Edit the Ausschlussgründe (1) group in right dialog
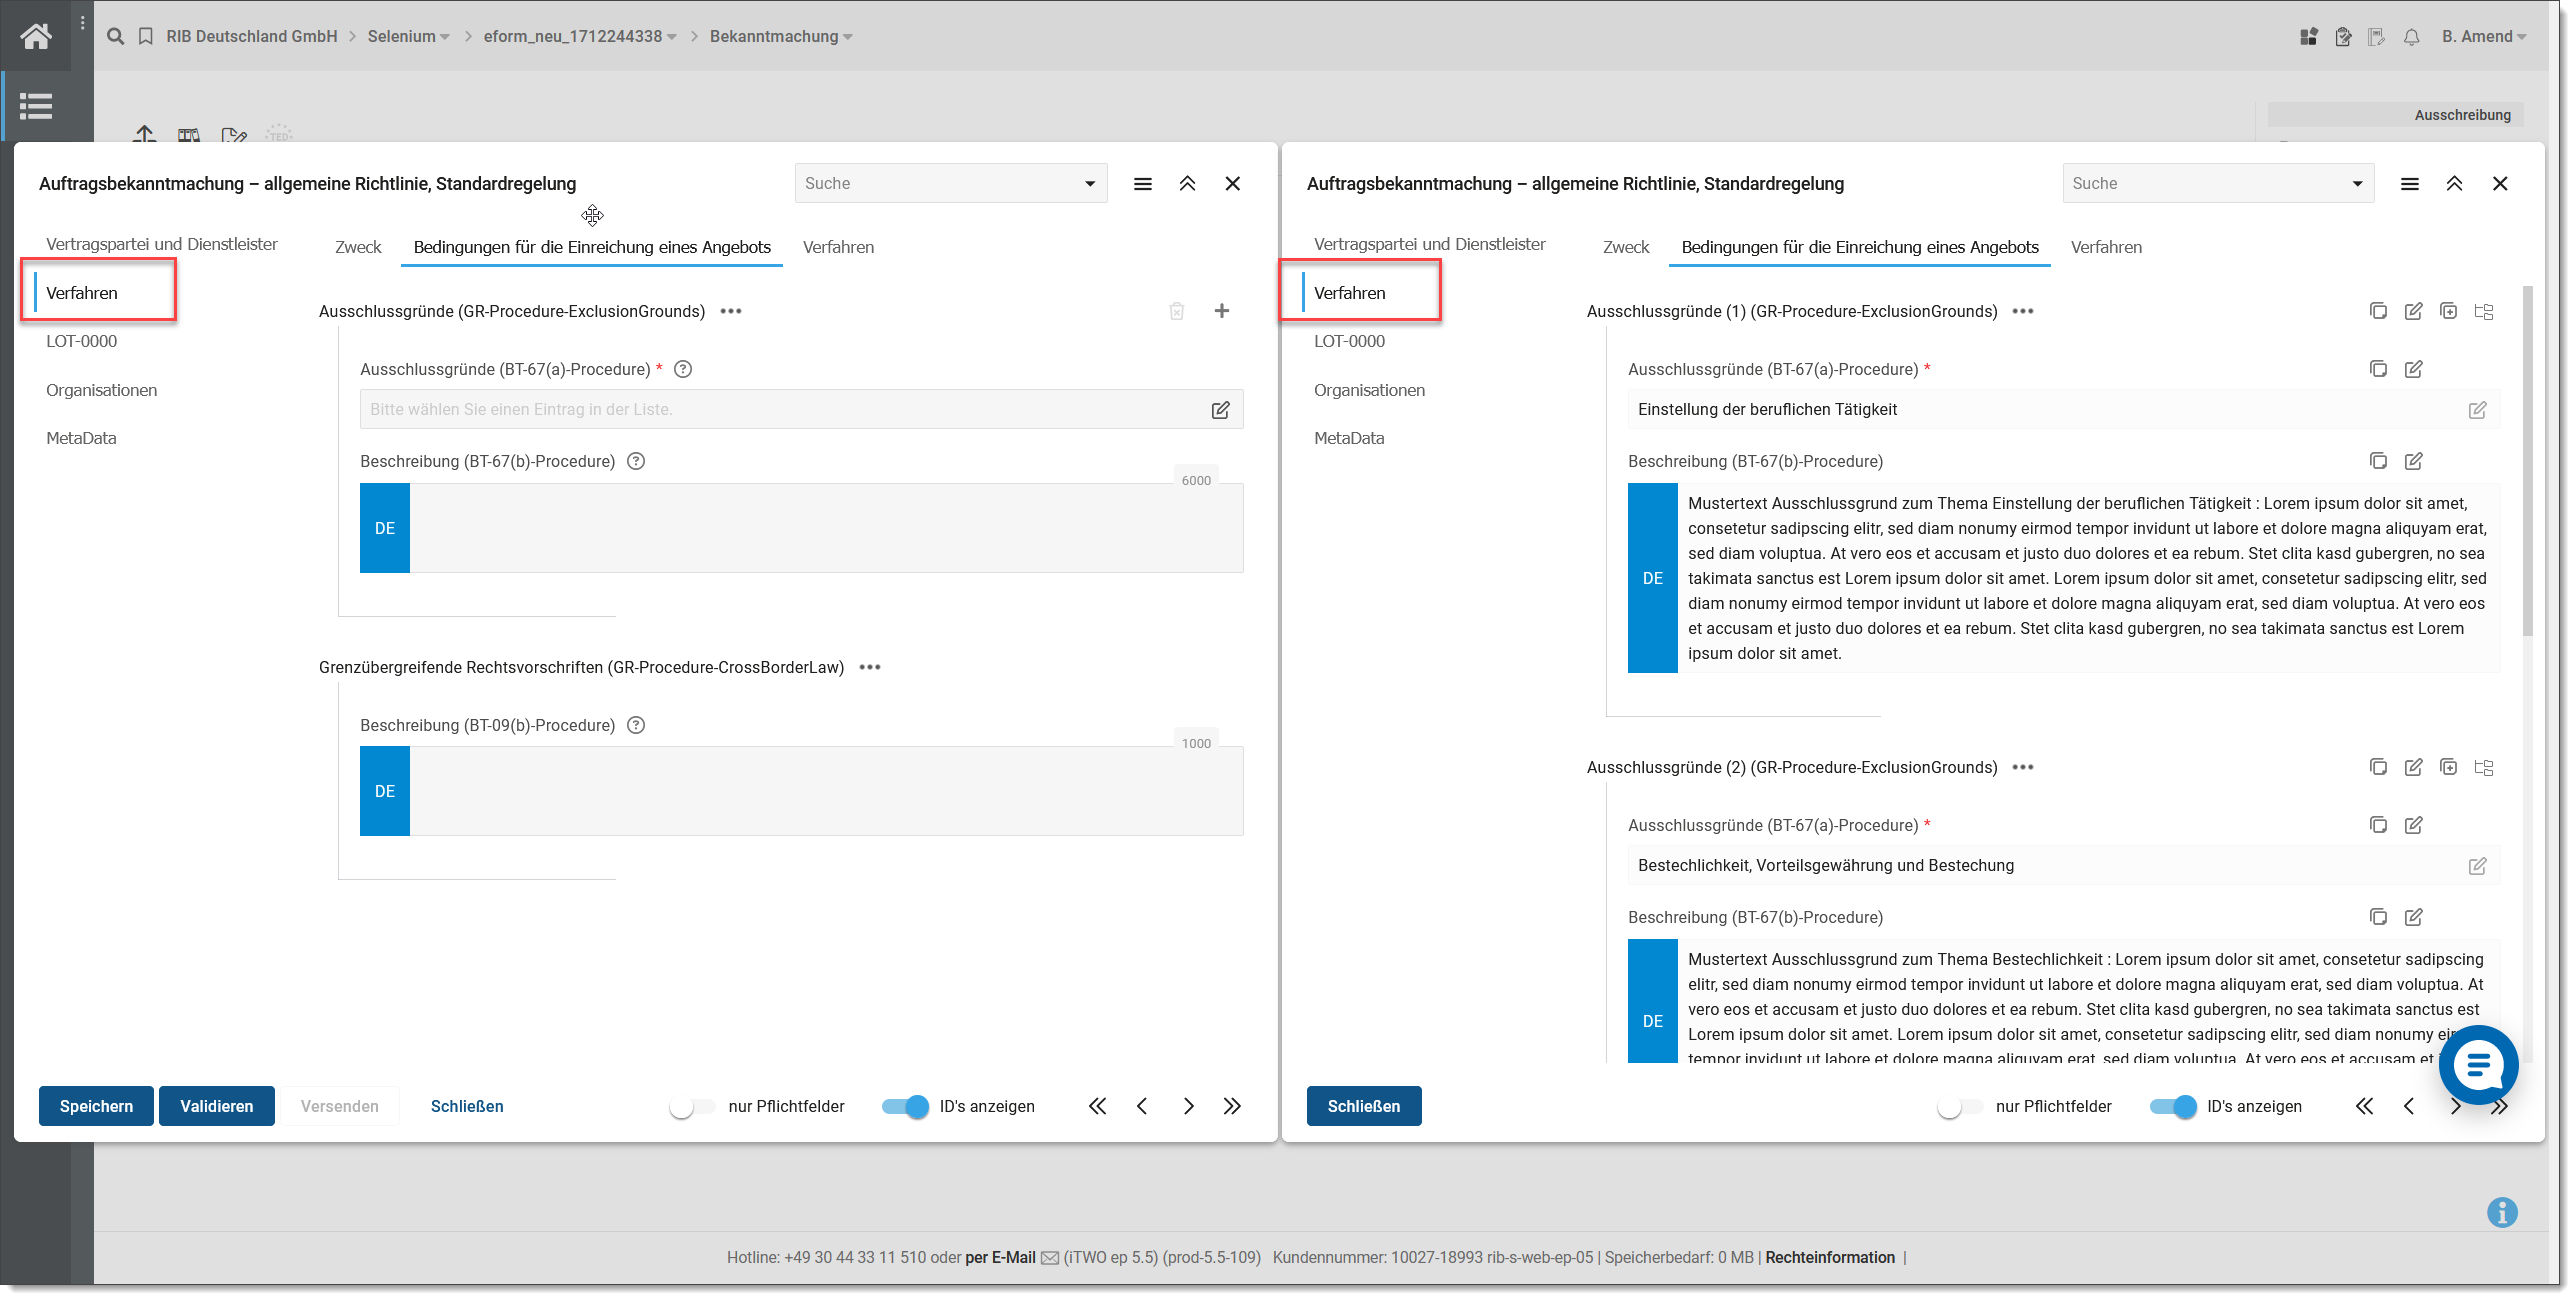The image size is (2575, 1300). click(2413, 311)
